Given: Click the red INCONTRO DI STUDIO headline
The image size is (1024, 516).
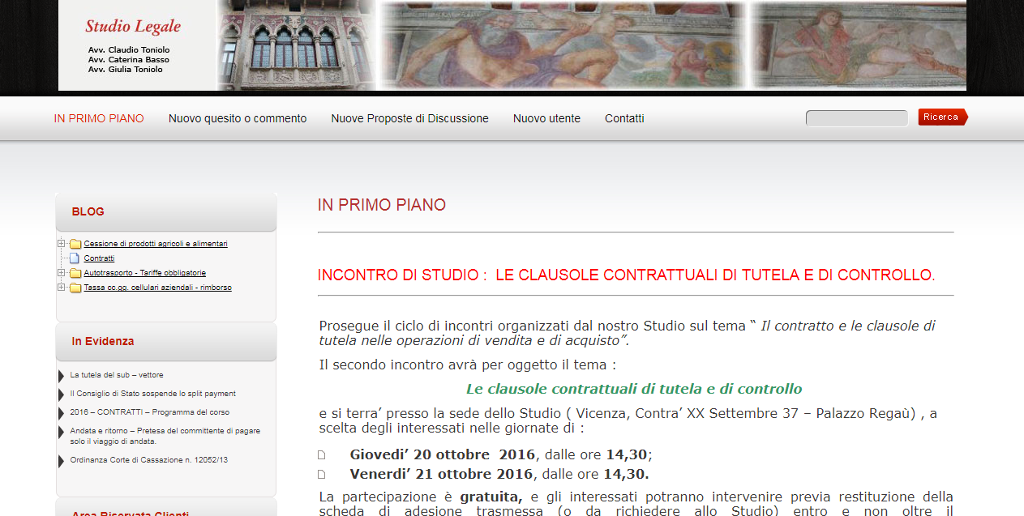Looking at the screenshot, I should click(626, 275).
